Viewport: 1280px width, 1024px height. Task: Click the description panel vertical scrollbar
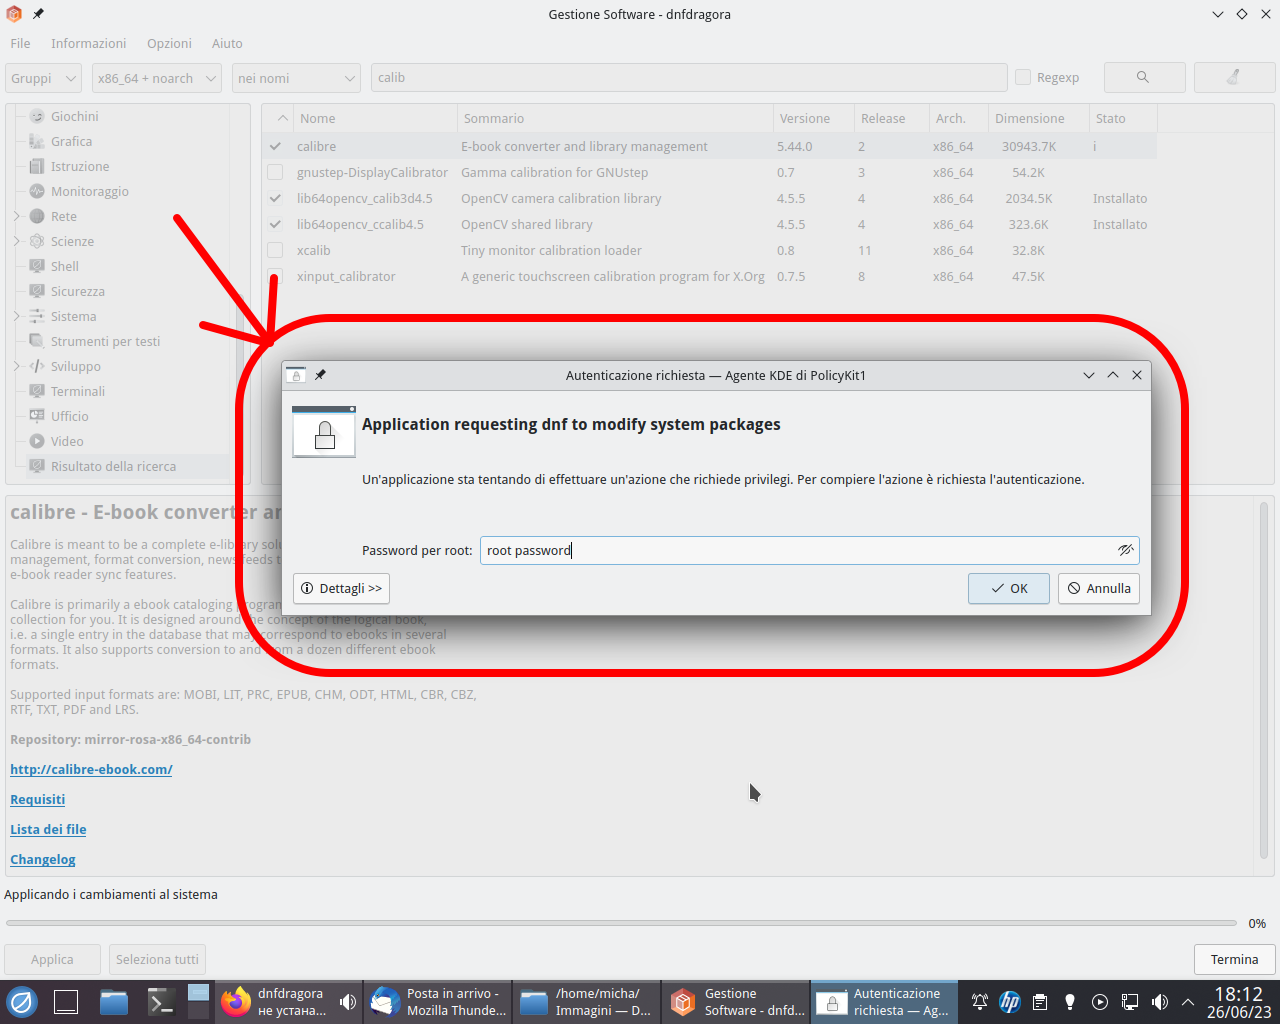tap(1264, 680)
